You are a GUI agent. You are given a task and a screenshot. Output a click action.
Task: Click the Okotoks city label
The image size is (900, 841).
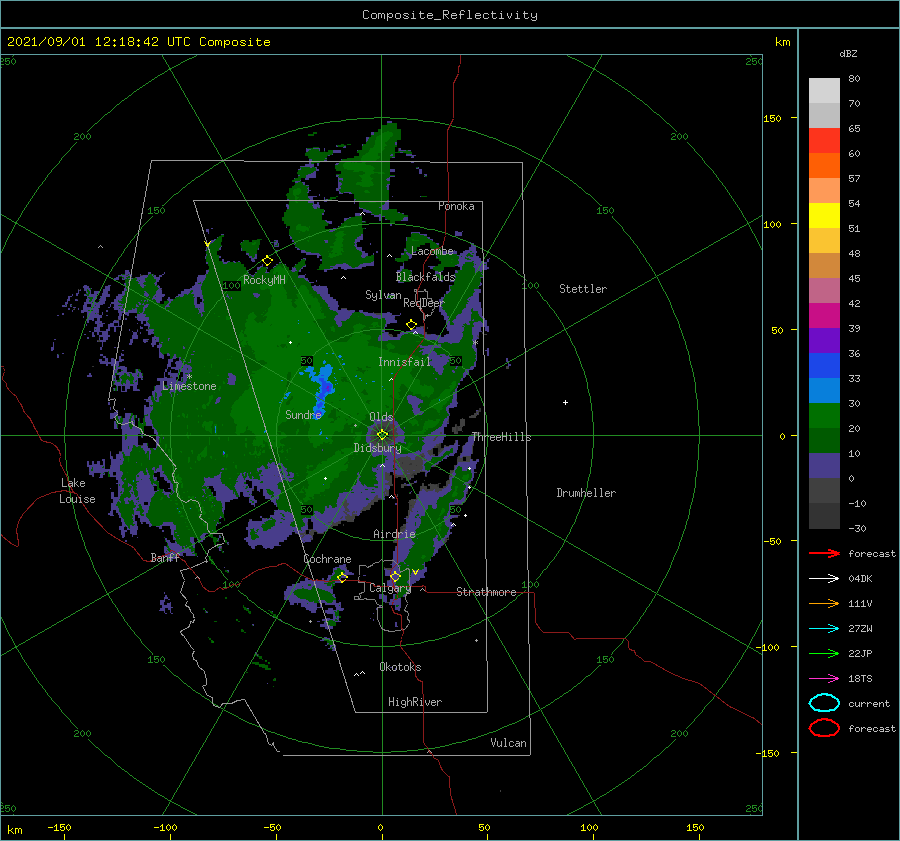[400, 667]
